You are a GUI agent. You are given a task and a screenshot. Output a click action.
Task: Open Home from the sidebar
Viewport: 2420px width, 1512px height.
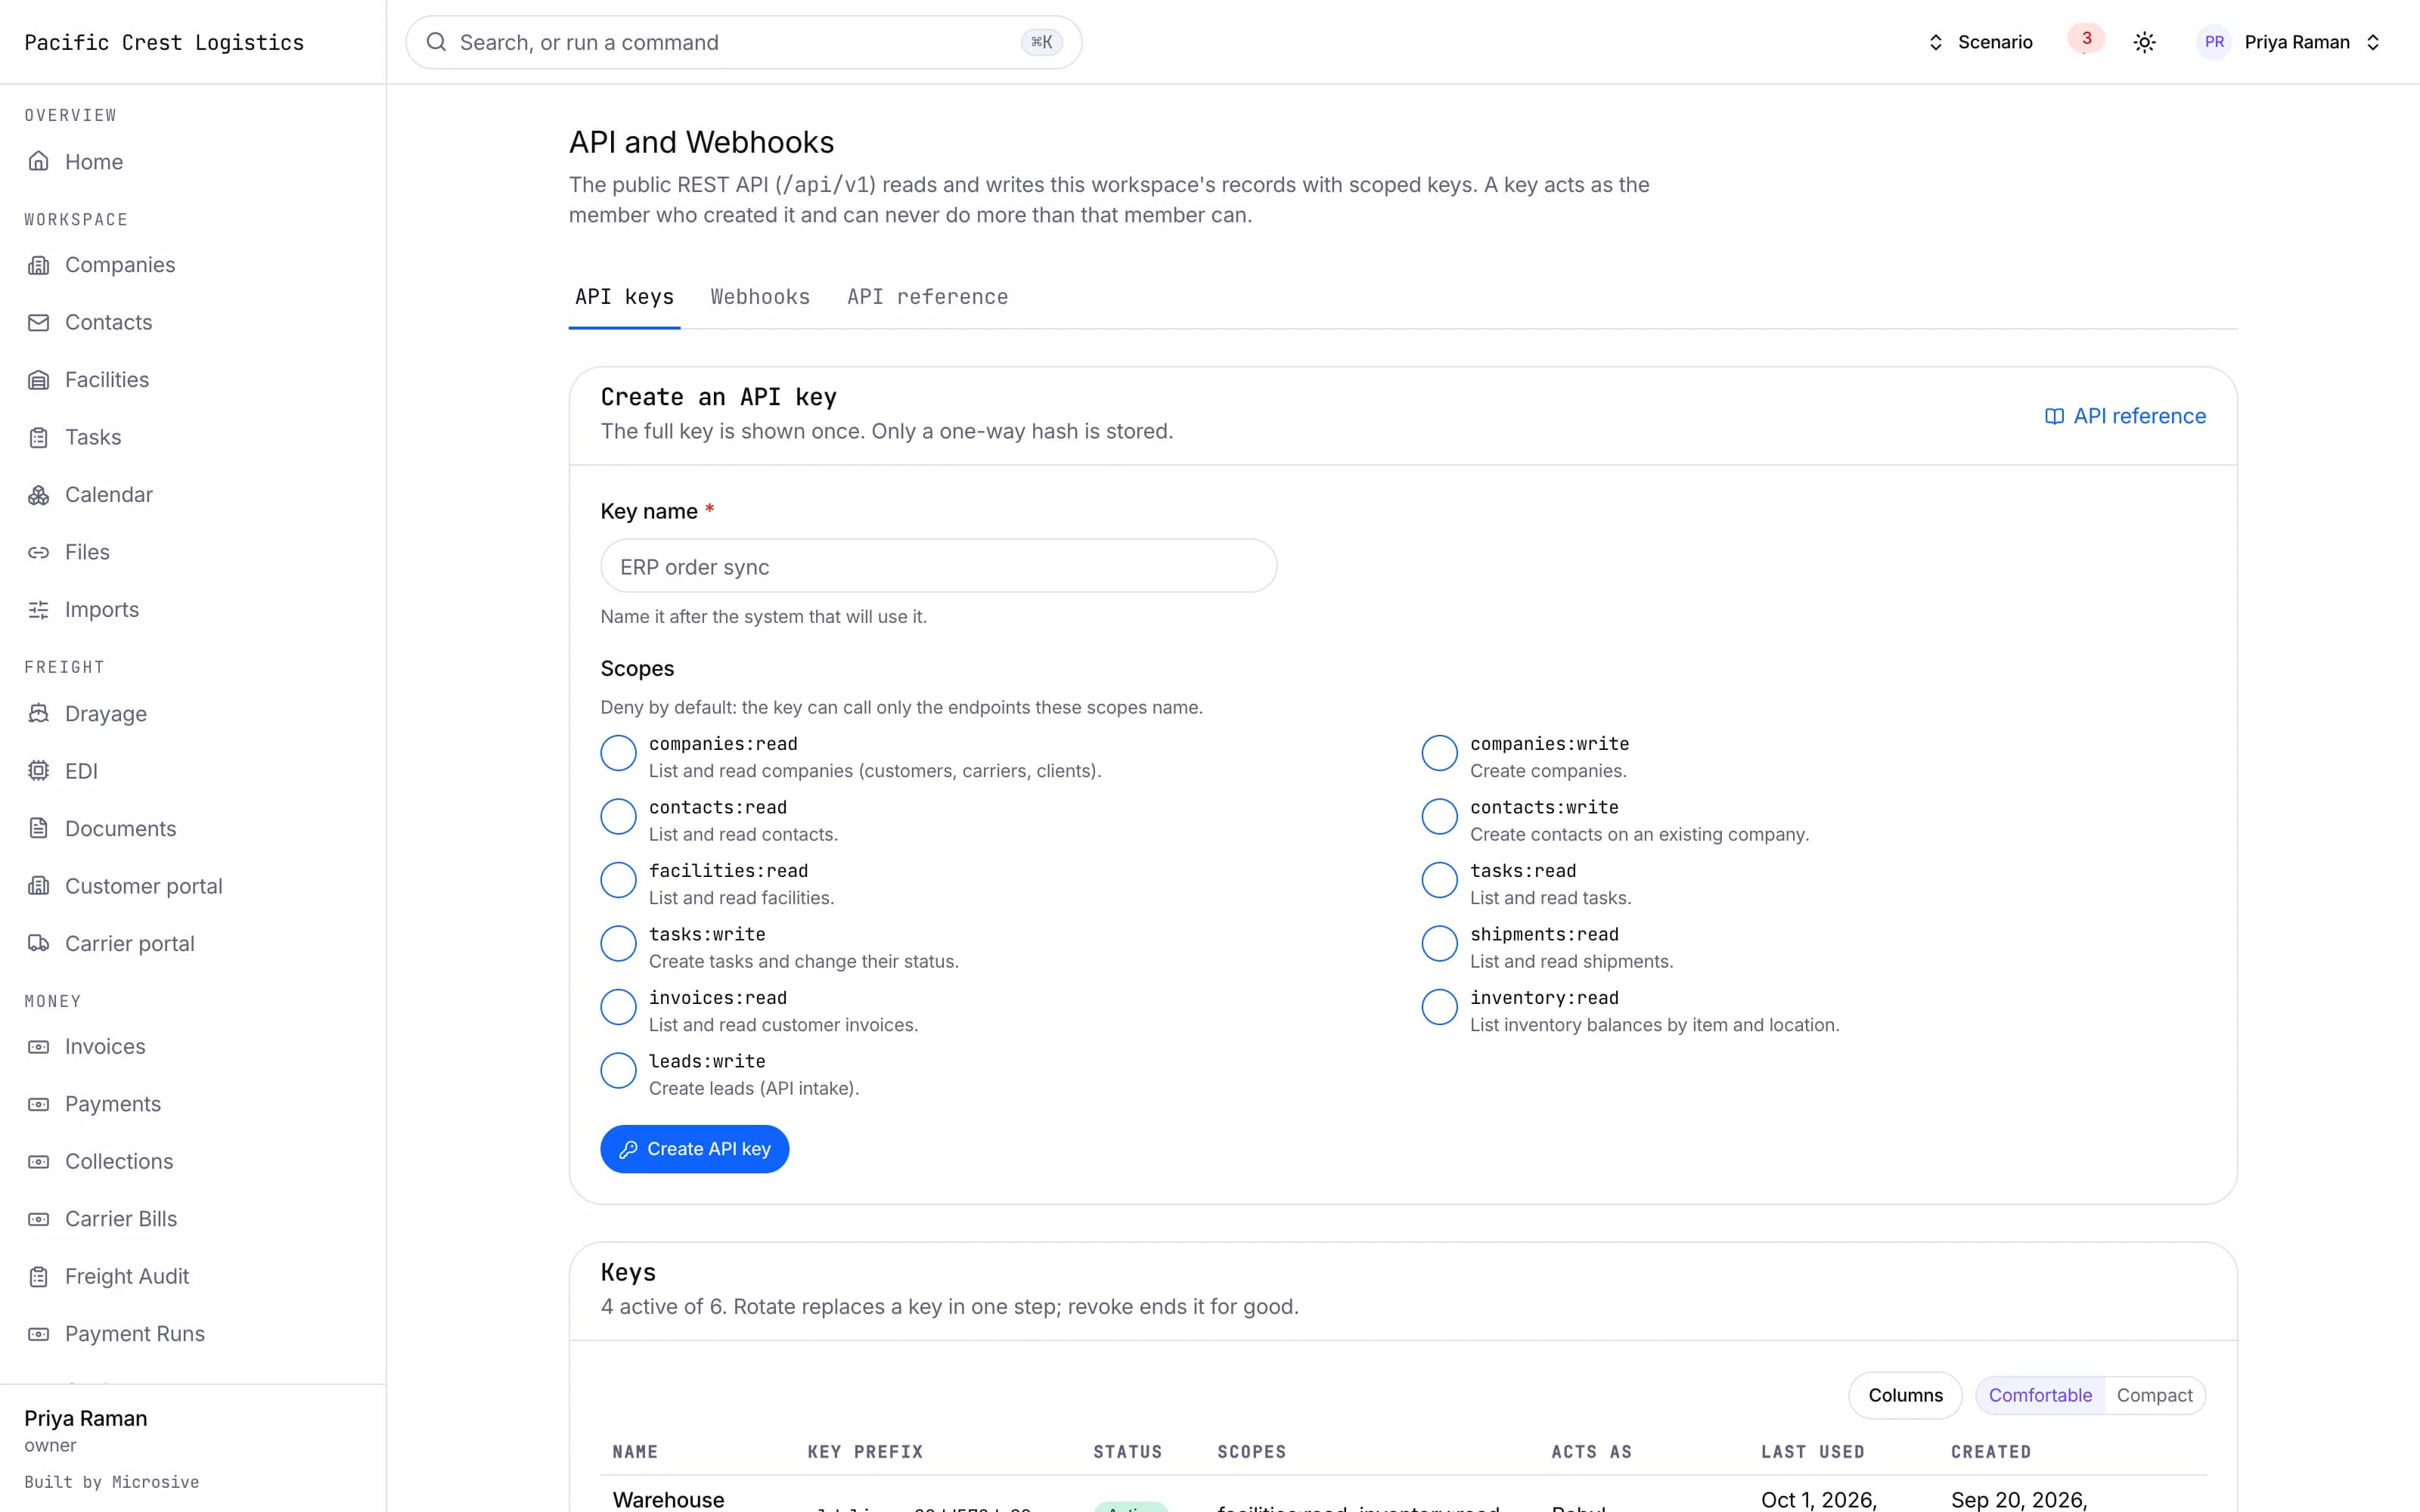192,161
